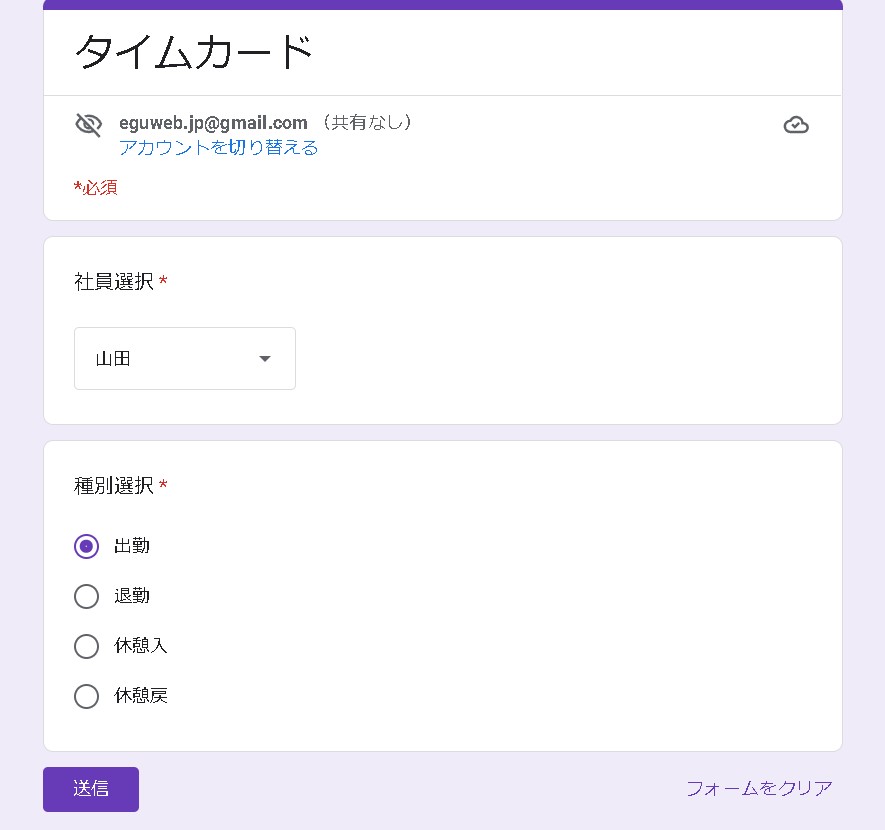Viewport: 885px width, 830px height.
Task: Click the 休憩戻 option label text
Action: (141, 696)
